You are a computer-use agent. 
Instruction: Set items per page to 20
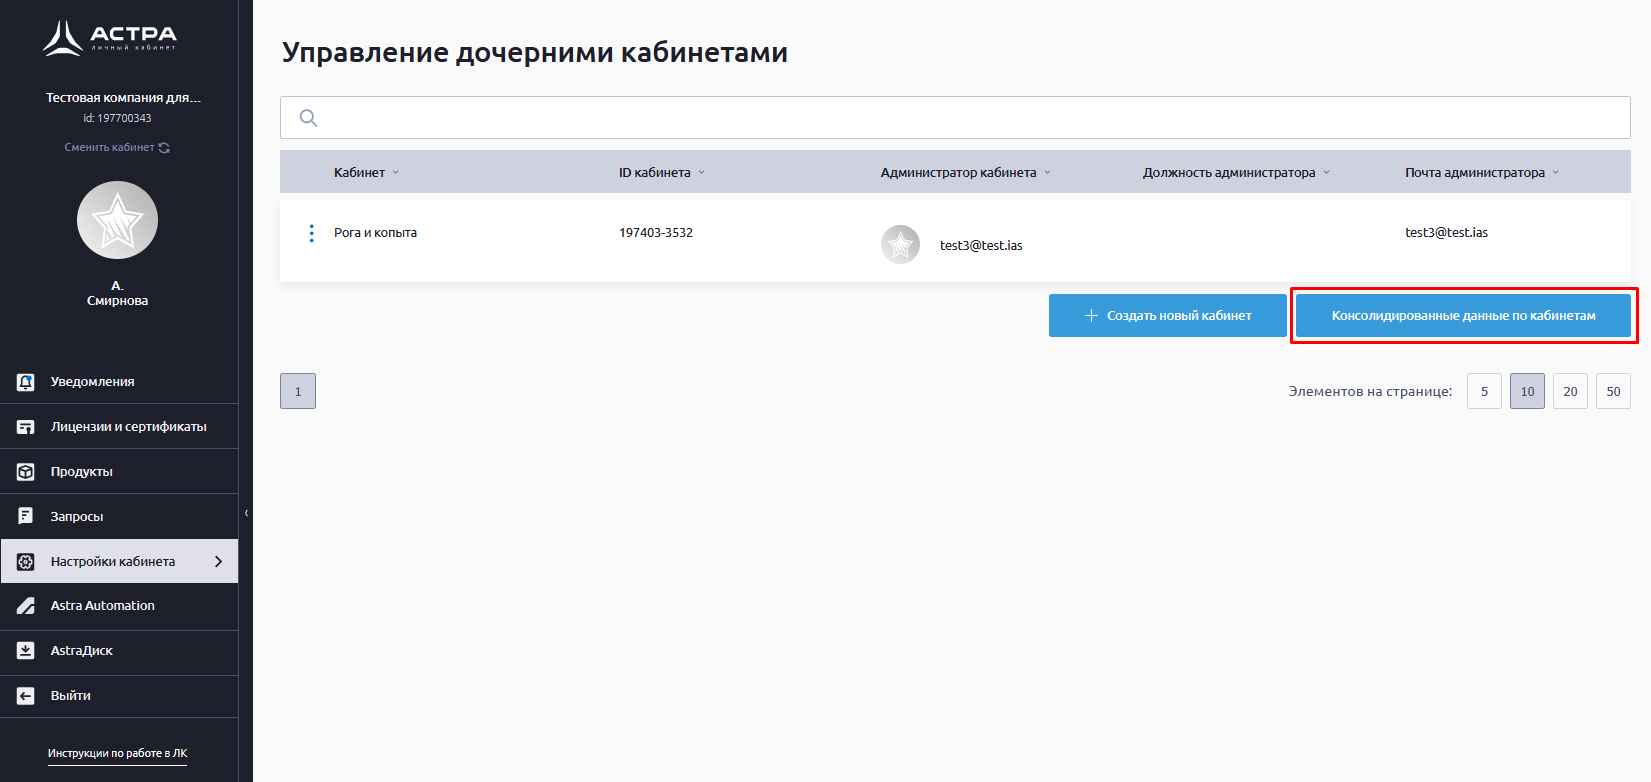click(1570, 392)
